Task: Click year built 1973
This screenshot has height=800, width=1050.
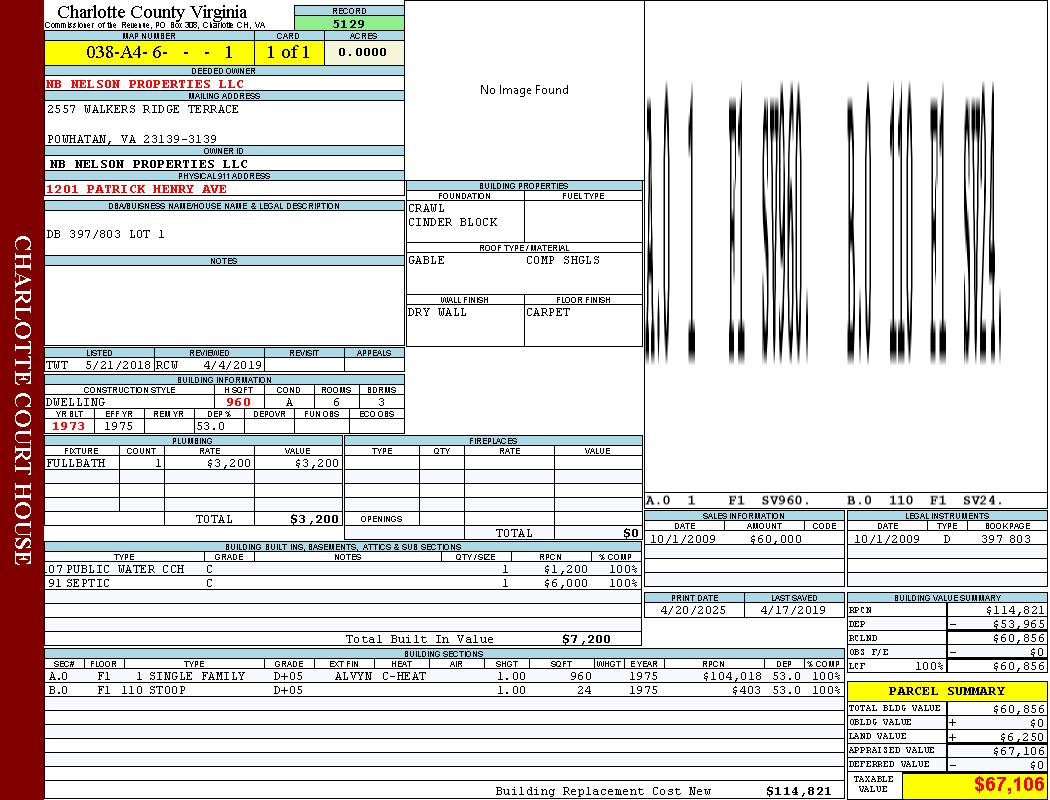Action: [69, 426]
